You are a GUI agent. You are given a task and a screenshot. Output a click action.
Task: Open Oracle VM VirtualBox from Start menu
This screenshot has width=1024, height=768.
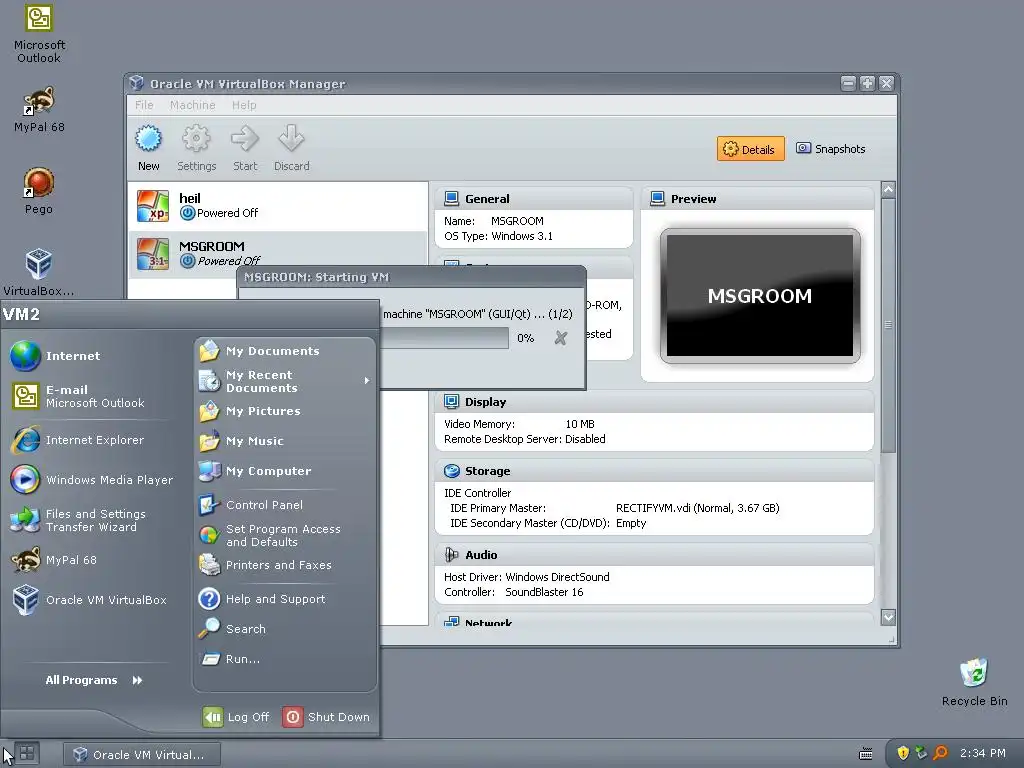coord(91,600)
